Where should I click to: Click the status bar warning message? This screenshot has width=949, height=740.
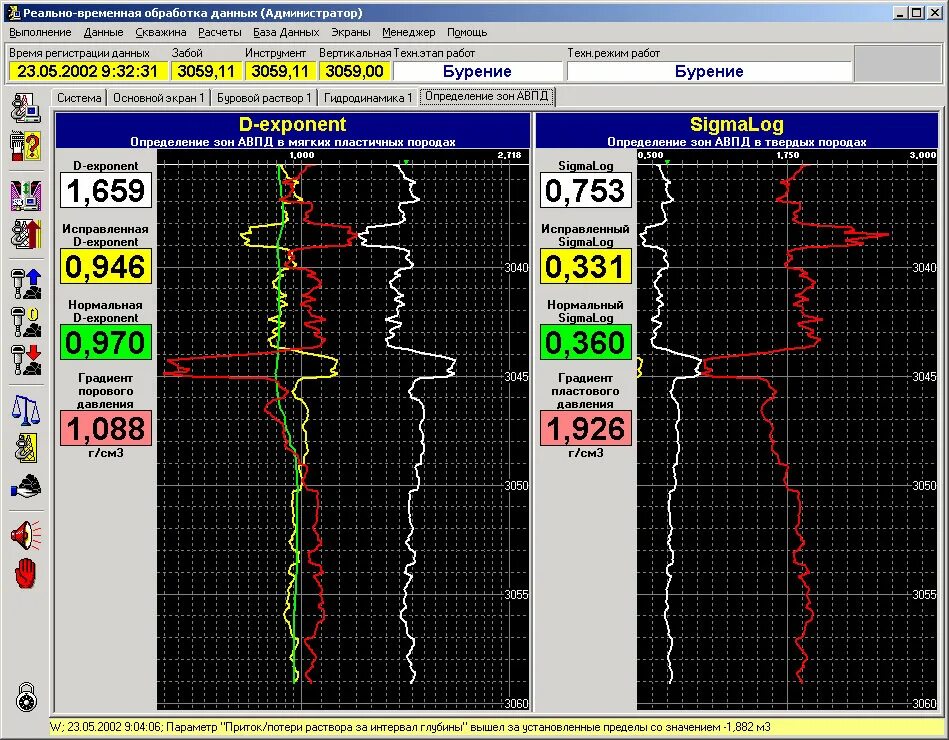(411, 727)
